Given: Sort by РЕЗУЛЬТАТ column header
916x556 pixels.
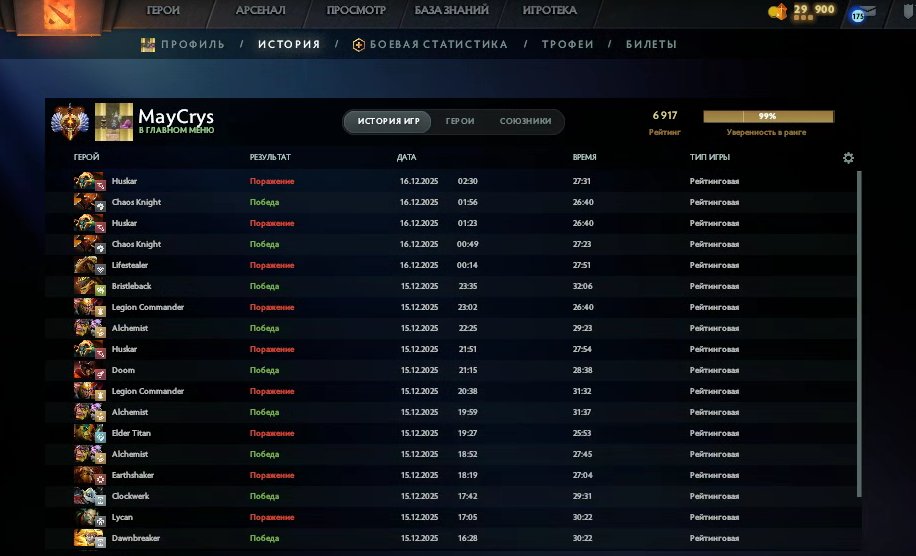Looking at the screenshot, I should [270, 157].
